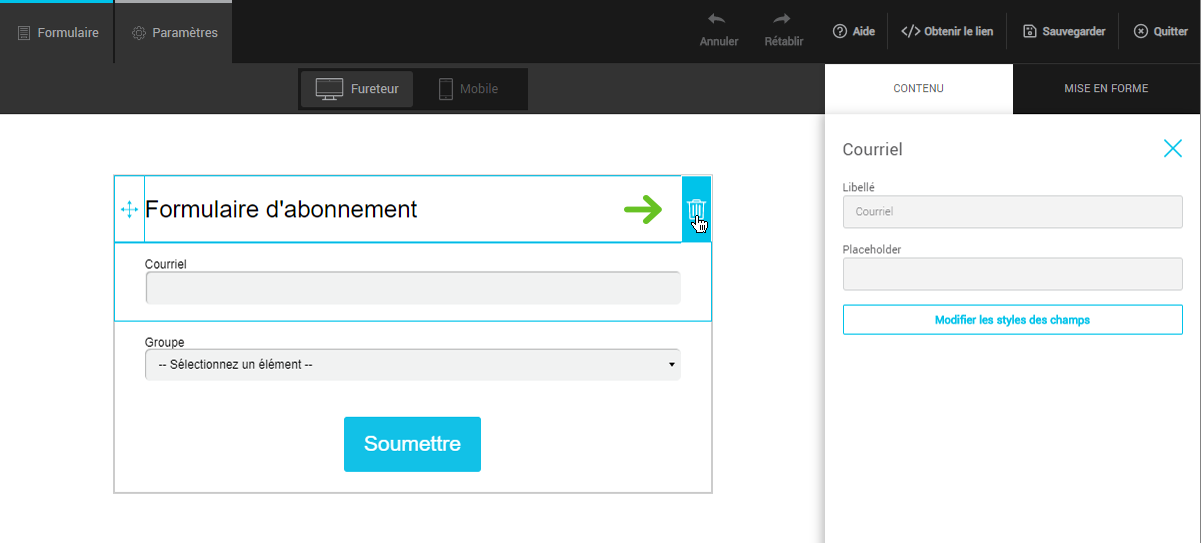This screenshot has width=1201, height=543.
Task: Select the Contenu tab
Action: coord(918,89)
